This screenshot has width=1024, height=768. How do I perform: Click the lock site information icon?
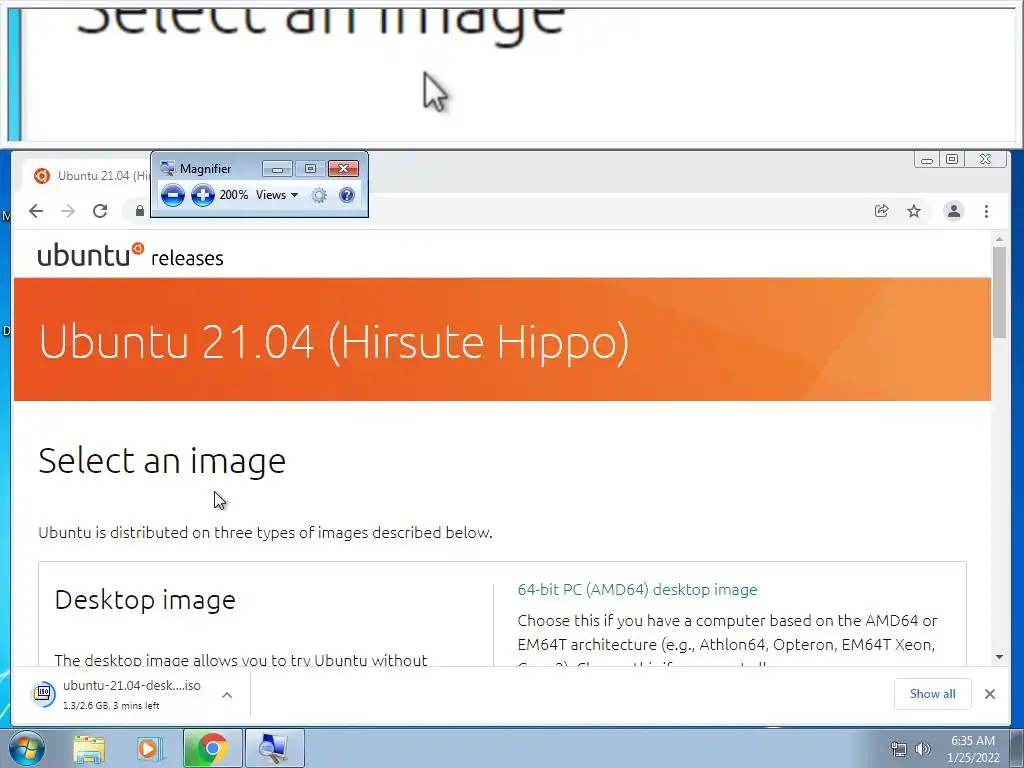point(139,211)
